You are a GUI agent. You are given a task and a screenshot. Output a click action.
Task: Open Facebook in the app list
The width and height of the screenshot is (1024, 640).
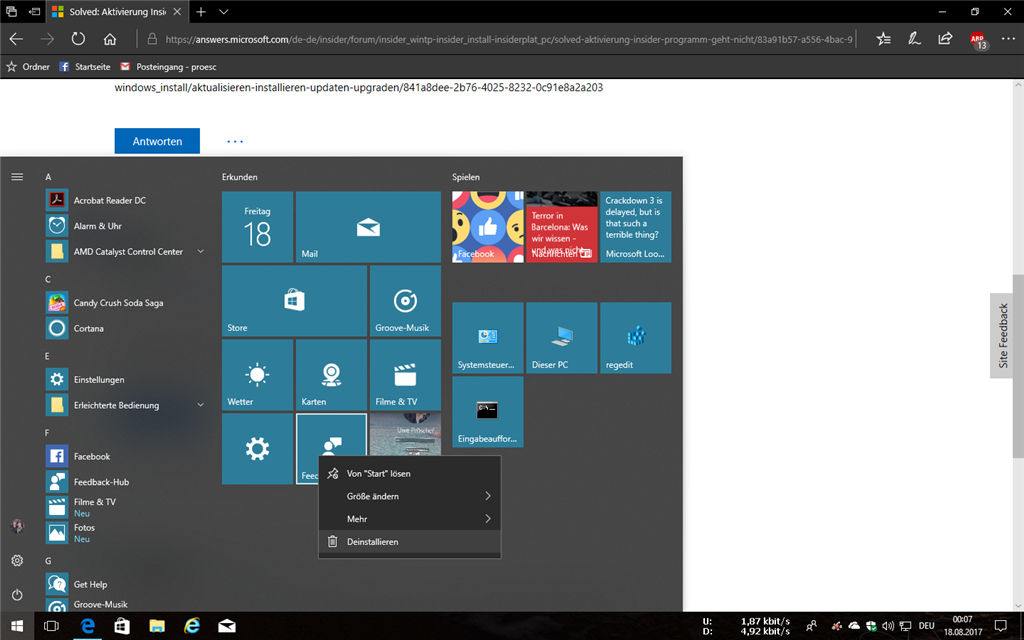[x=124, y=456]
